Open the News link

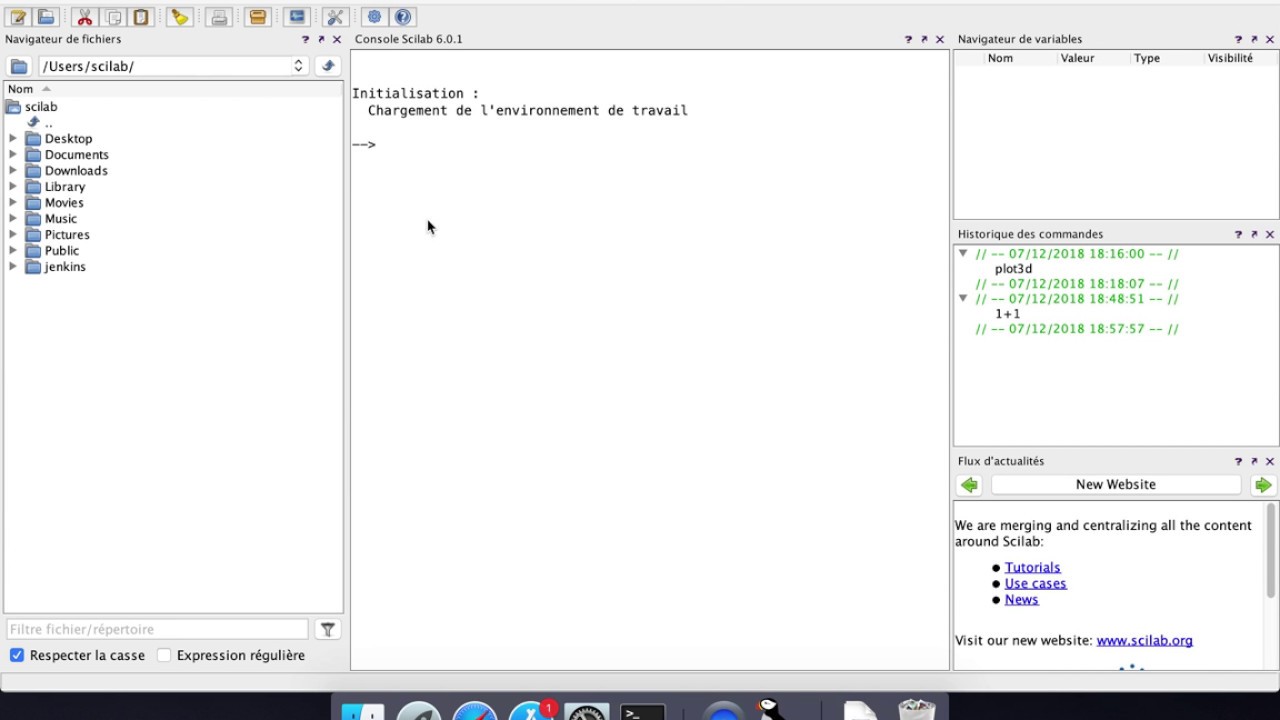pos(1021,600)
